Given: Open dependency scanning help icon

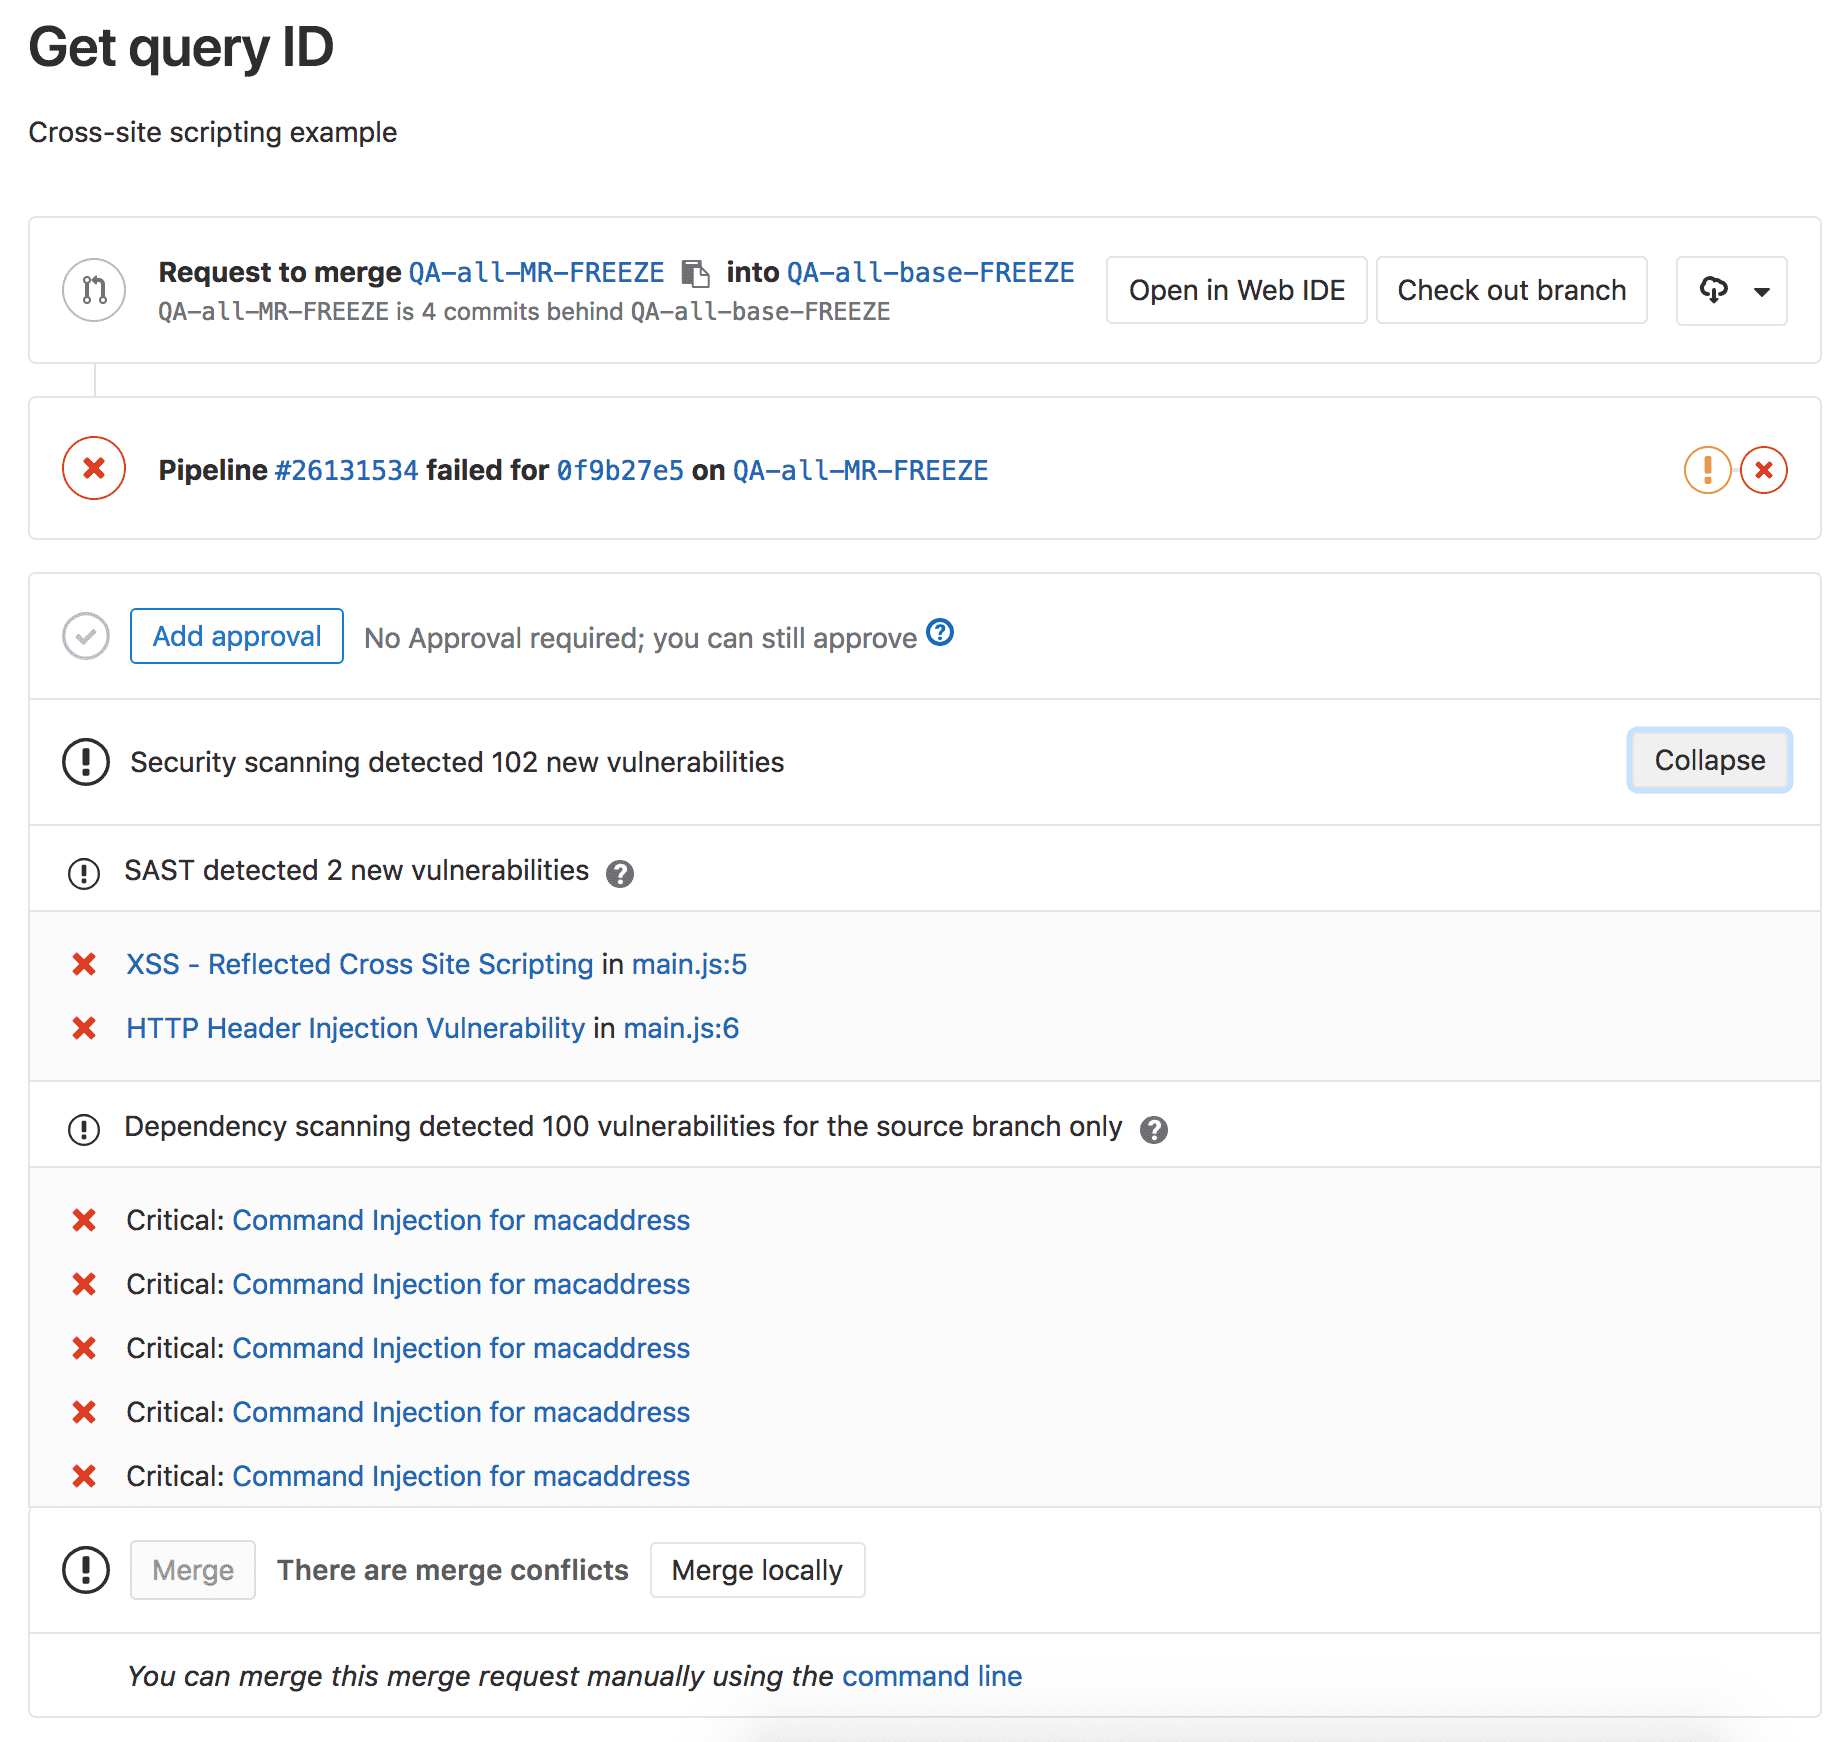Looking at the screenshot, I should (1156, 1128).
